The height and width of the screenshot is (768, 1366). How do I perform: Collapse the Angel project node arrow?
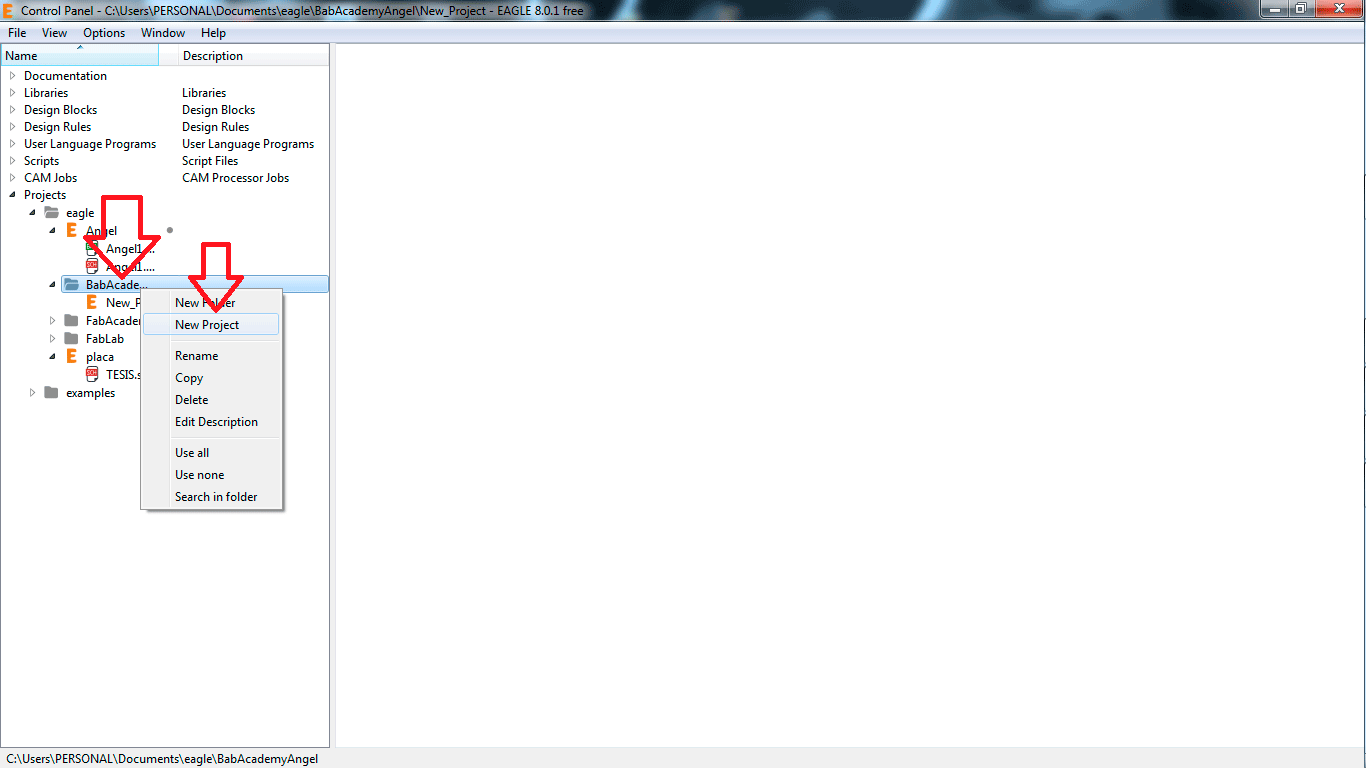point(52,231)
